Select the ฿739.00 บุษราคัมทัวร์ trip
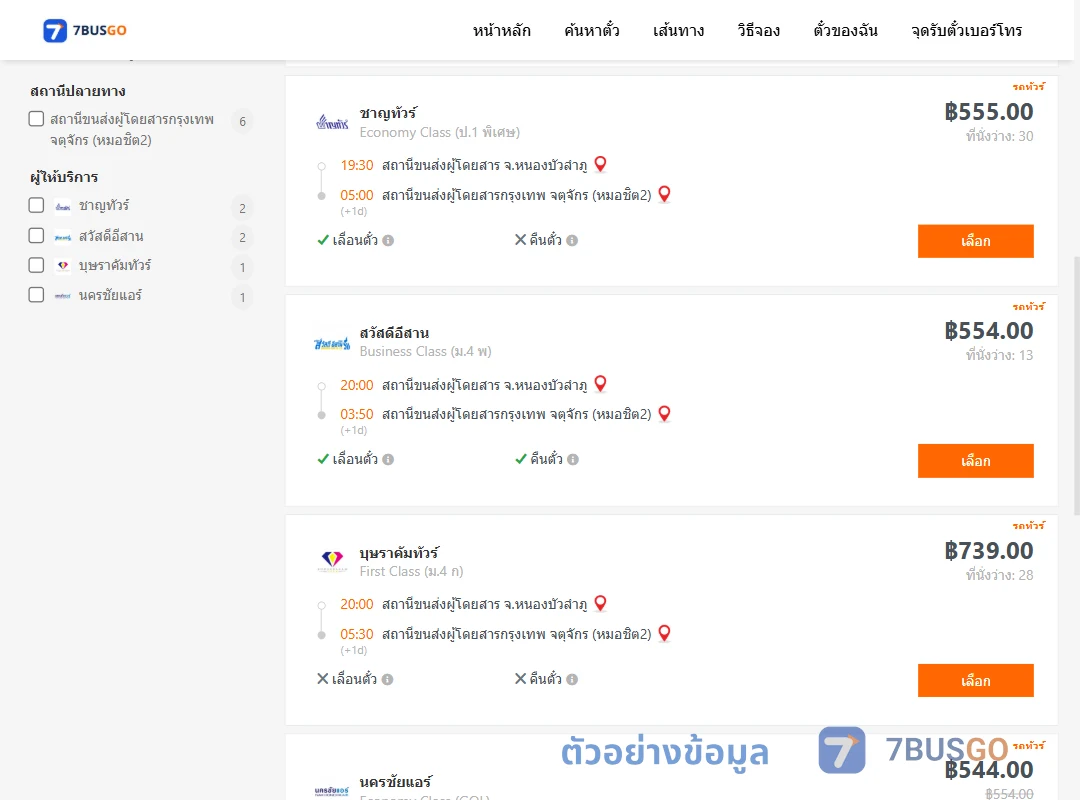 975,681
